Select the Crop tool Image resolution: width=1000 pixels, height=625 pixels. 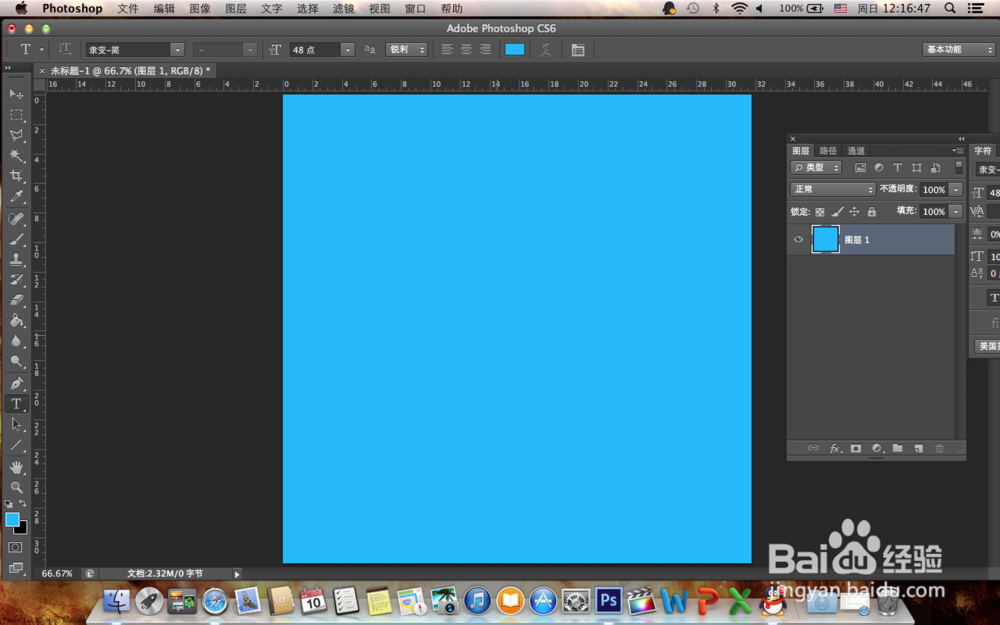pos(17,176)
